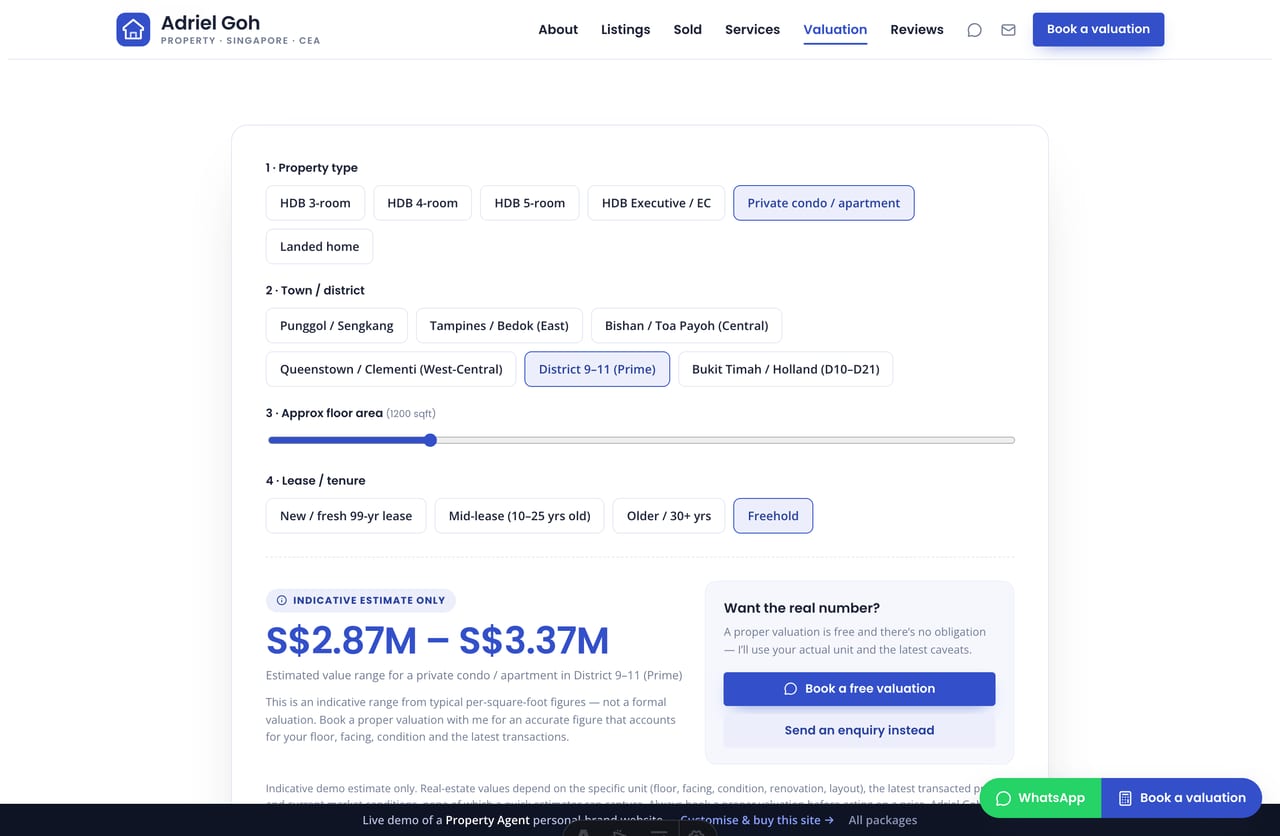Choose Tampines / Bedok (East) district
Image resolution: width=1280 pixels, height=836 pixels.
click(499, 326)
